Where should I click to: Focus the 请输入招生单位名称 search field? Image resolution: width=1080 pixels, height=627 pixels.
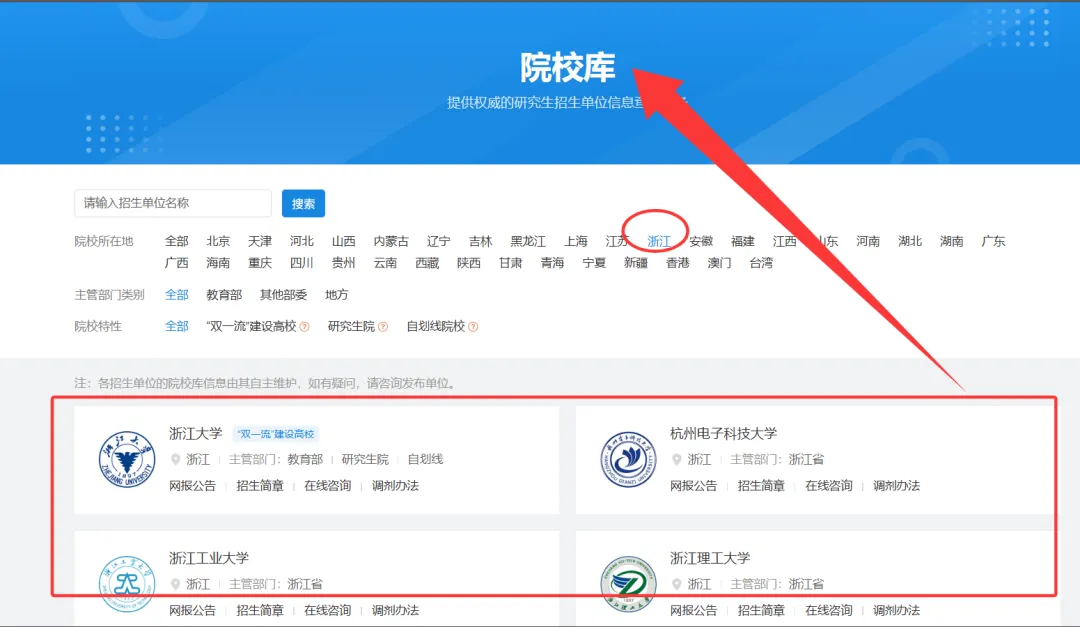coord(173,203)
